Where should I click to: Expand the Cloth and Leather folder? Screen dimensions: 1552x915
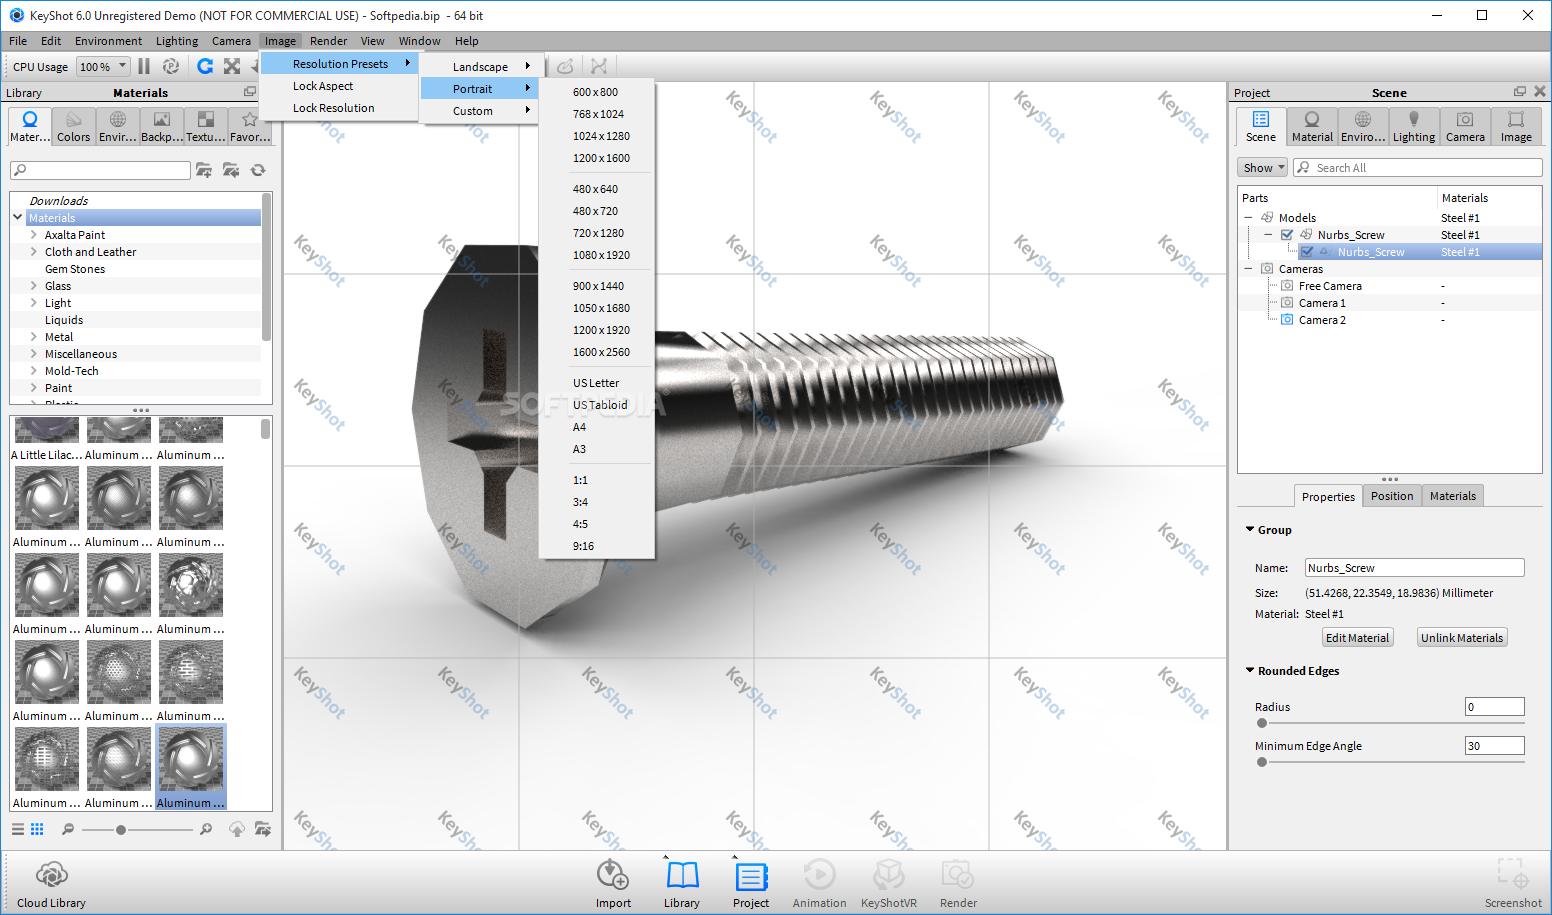[x=33, y=252]
